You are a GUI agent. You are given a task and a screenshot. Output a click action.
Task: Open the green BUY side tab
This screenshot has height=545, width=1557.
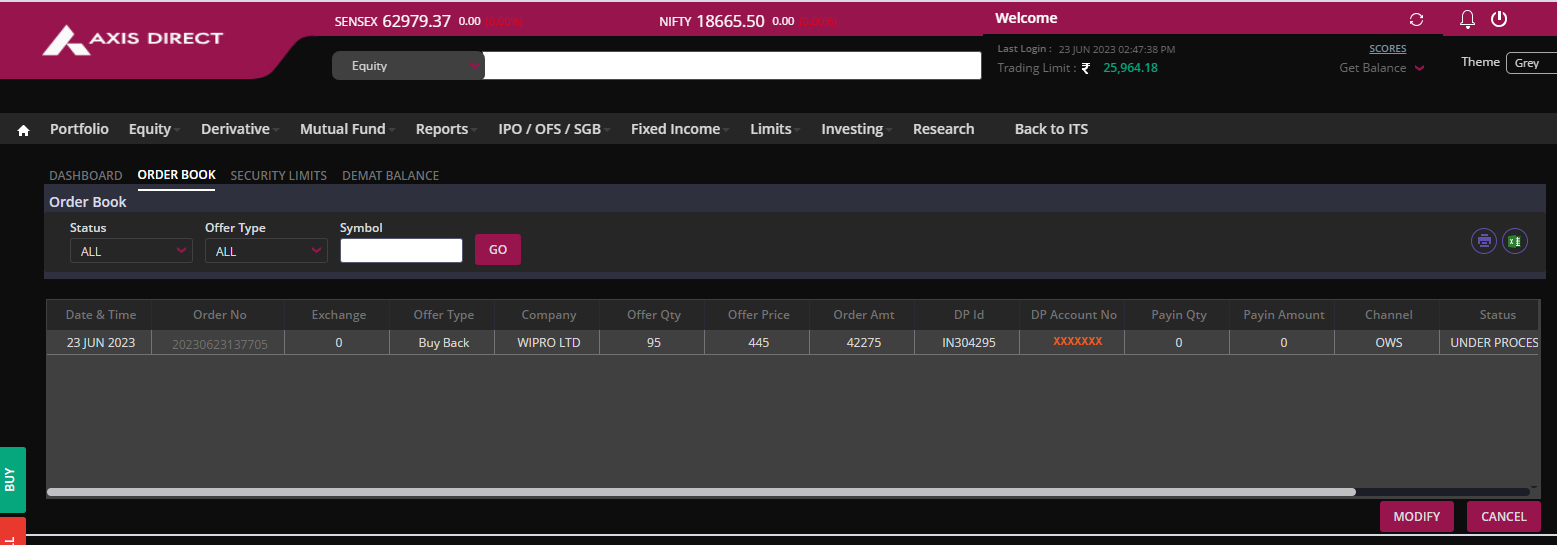[12, 480]
